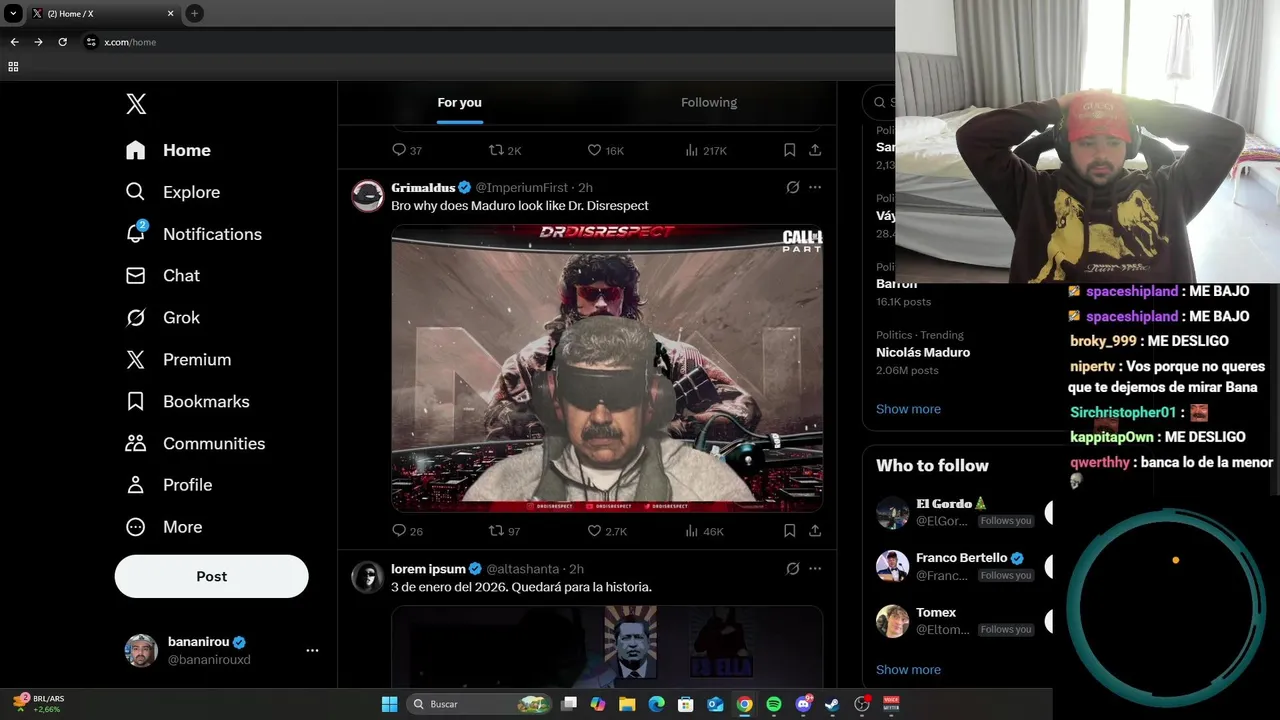
Task: Open Profile in the sidebar
Action: tap(168, 485)
